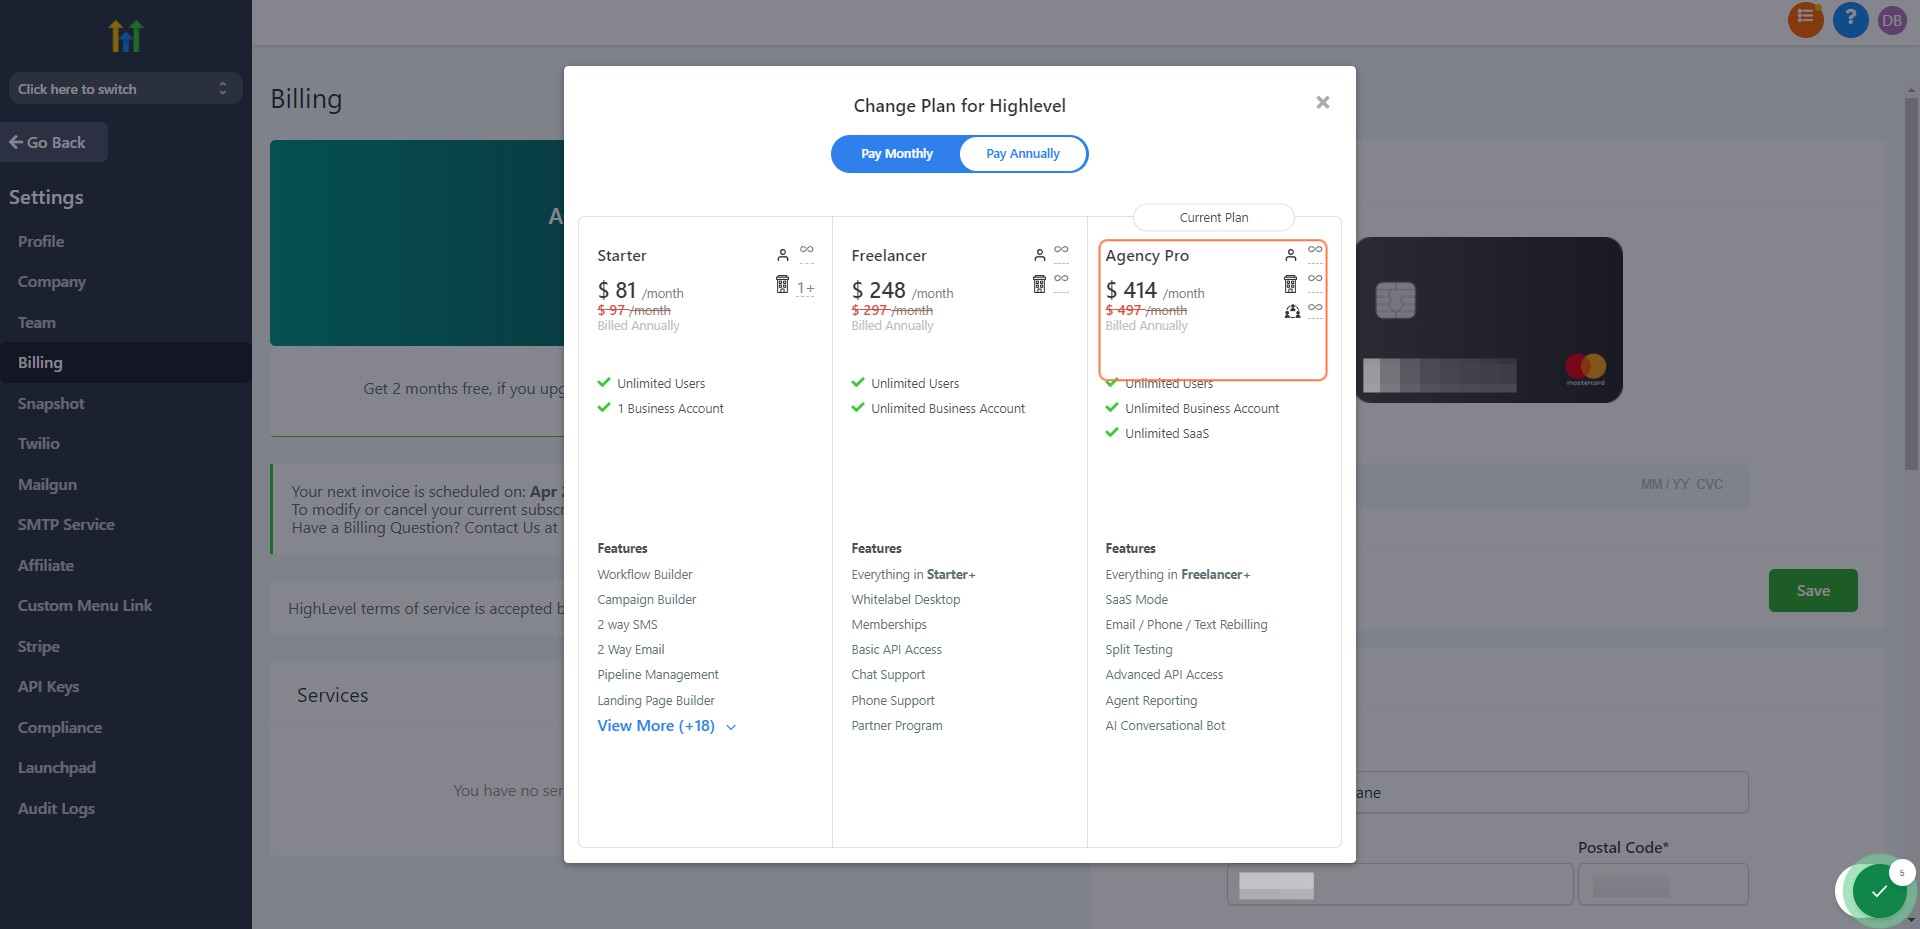Open Team settings

[37, 322]
